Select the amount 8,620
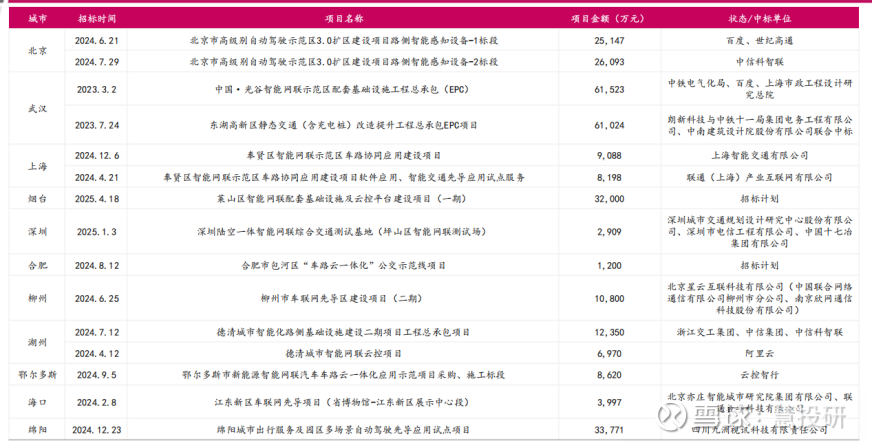 (x=609, y=374)
